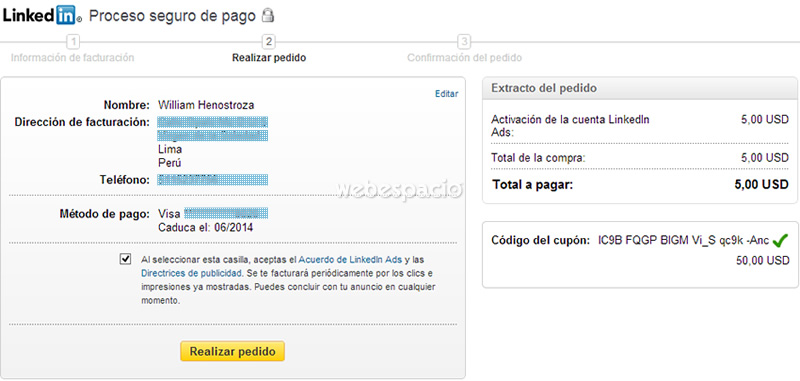Click Activación de la cuenta LinkedIn Ads
Viewport: 800px width, 381px height.
click(x=570, y=126)
